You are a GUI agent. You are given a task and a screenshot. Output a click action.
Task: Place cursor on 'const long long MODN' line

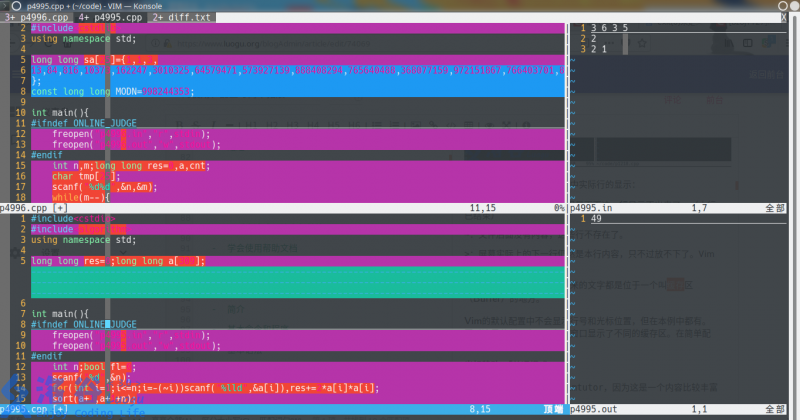pos(110,91)
